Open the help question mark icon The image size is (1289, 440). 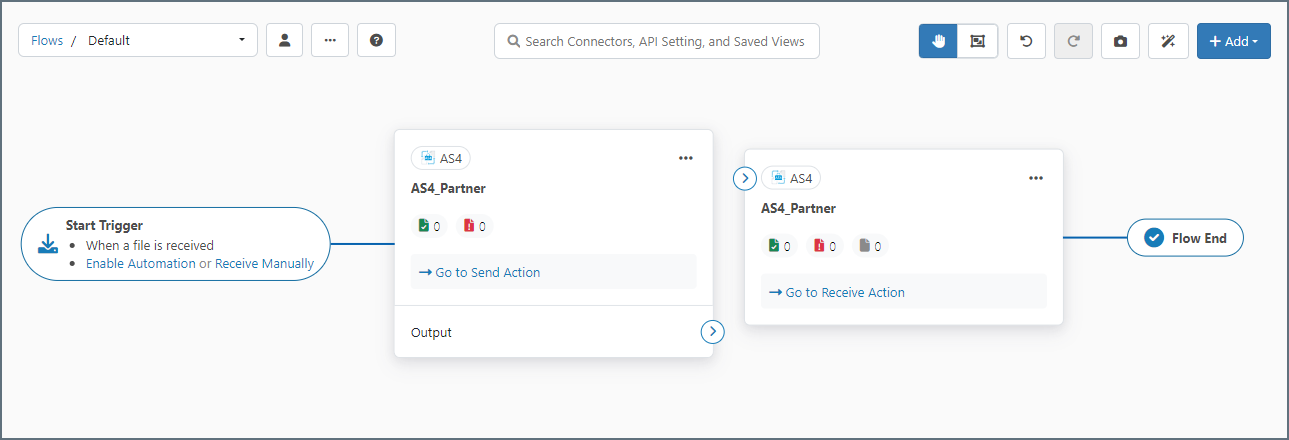coord(376,41)
